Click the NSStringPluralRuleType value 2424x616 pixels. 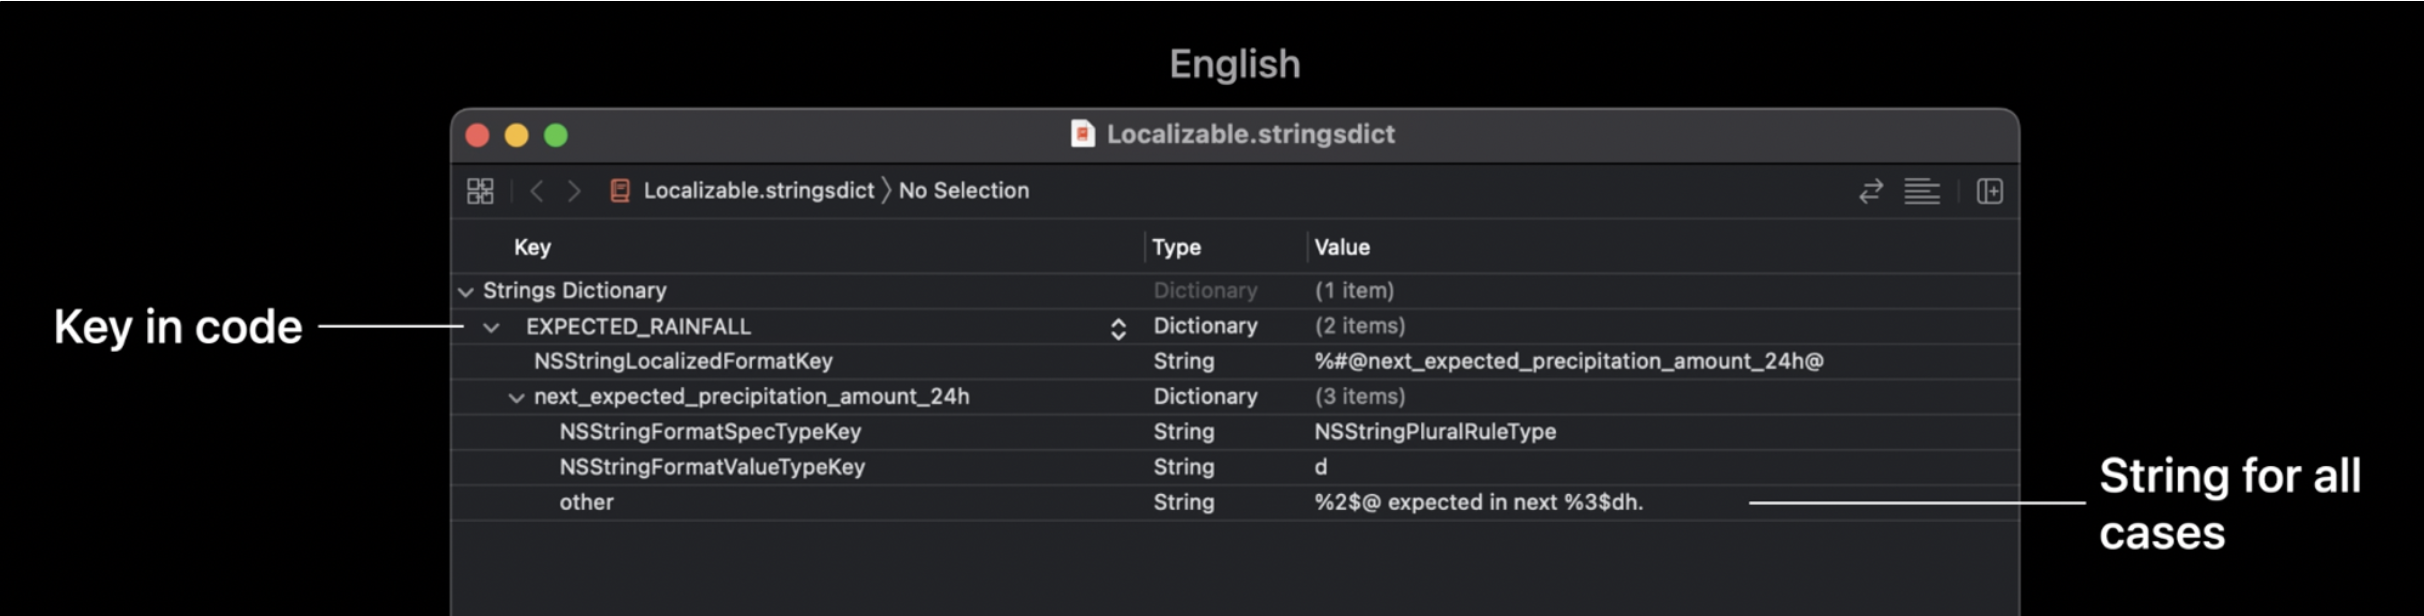pos(1435,432)
